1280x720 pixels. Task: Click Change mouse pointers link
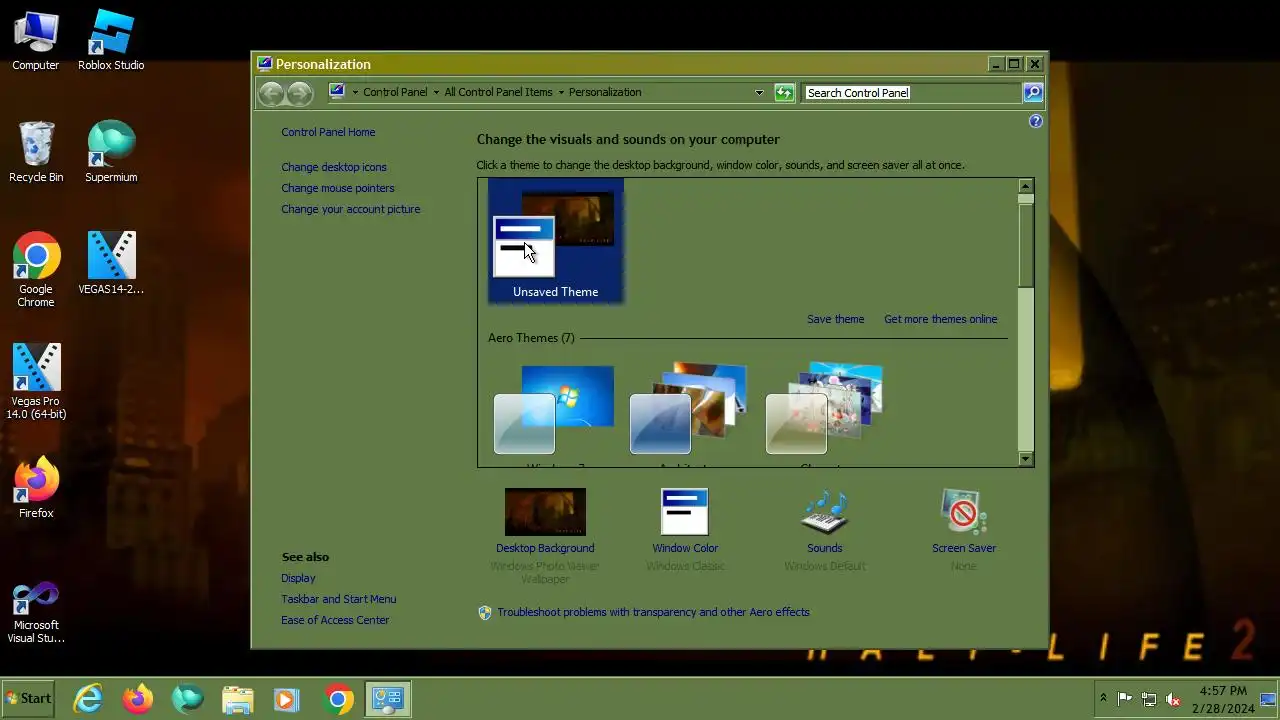tap(338, 188)
